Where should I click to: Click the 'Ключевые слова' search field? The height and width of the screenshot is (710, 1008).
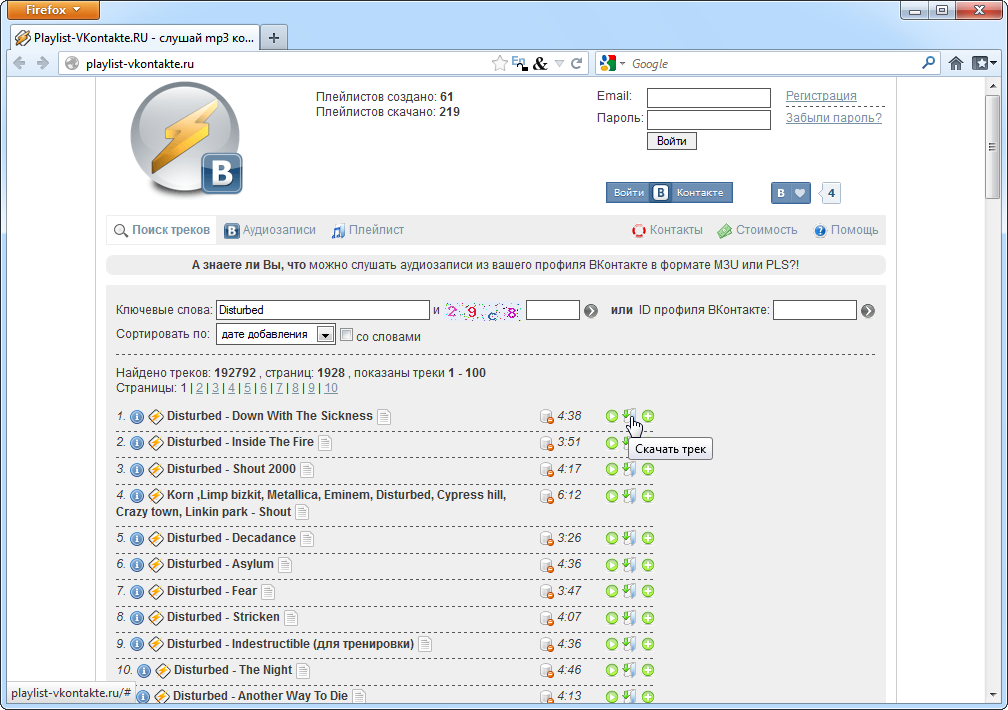(323, 310)
